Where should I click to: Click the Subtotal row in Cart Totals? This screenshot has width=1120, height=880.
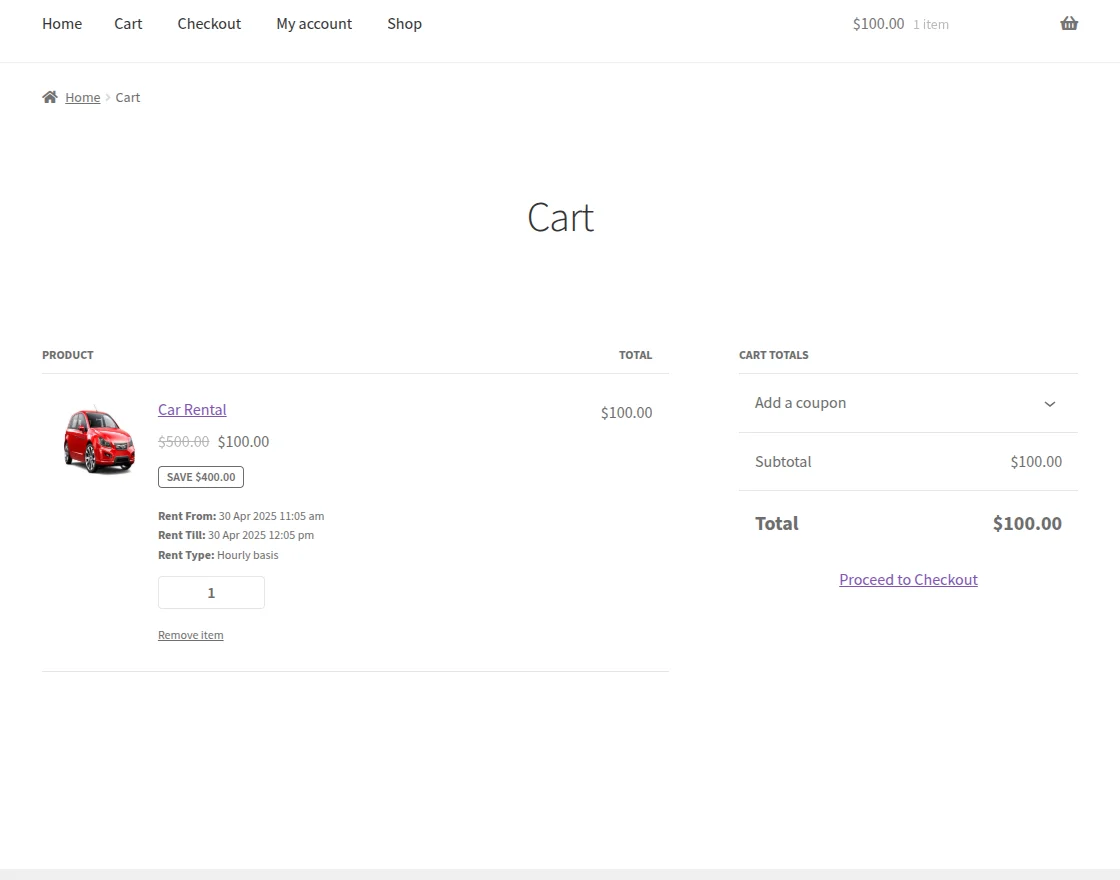[783, 461]
